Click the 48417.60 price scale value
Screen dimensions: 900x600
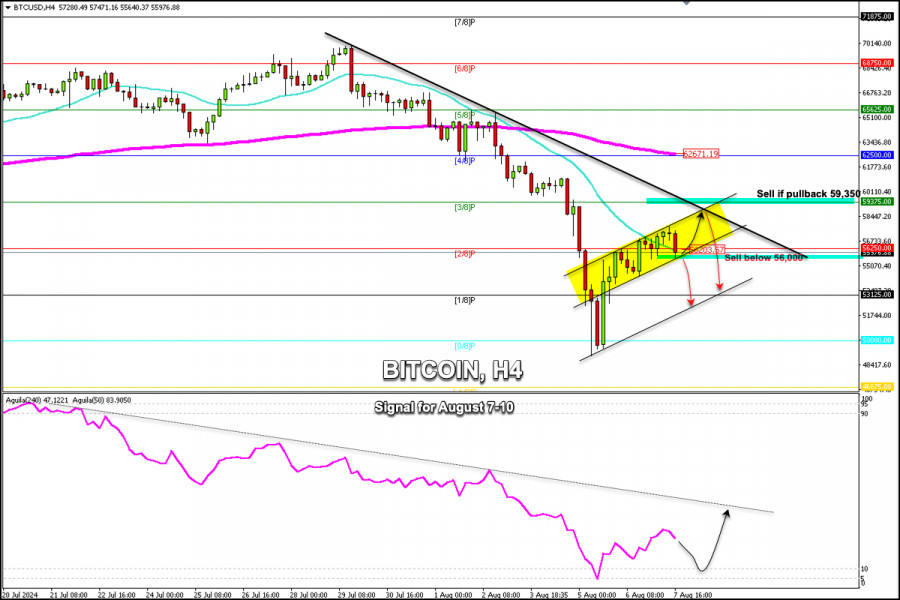pyautogui.click(x=876, y=365)
